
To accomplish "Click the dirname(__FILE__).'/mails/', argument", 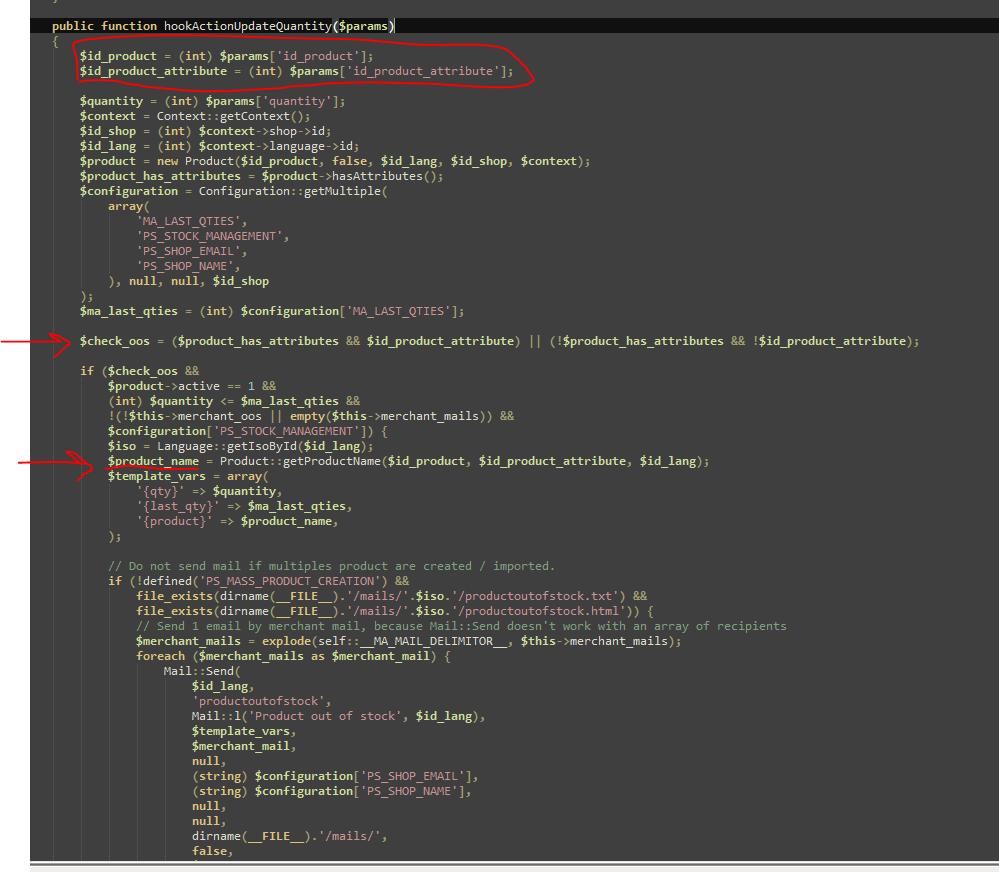I will coord(289,836).
